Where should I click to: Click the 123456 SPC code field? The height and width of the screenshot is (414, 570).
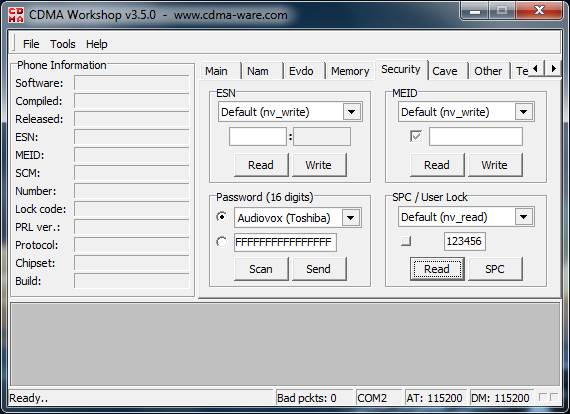tap(465, 241)
